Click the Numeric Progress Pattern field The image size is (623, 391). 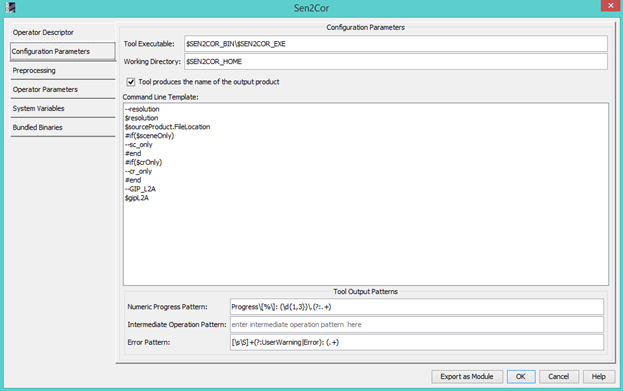pos(417,307)
